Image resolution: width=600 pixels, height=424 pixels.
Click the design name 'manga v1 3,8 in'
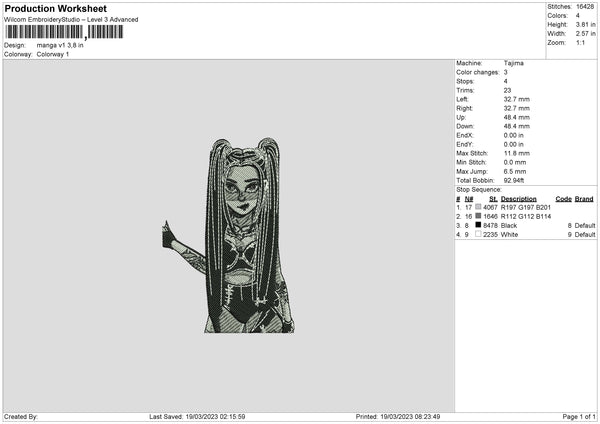[60, 45]
